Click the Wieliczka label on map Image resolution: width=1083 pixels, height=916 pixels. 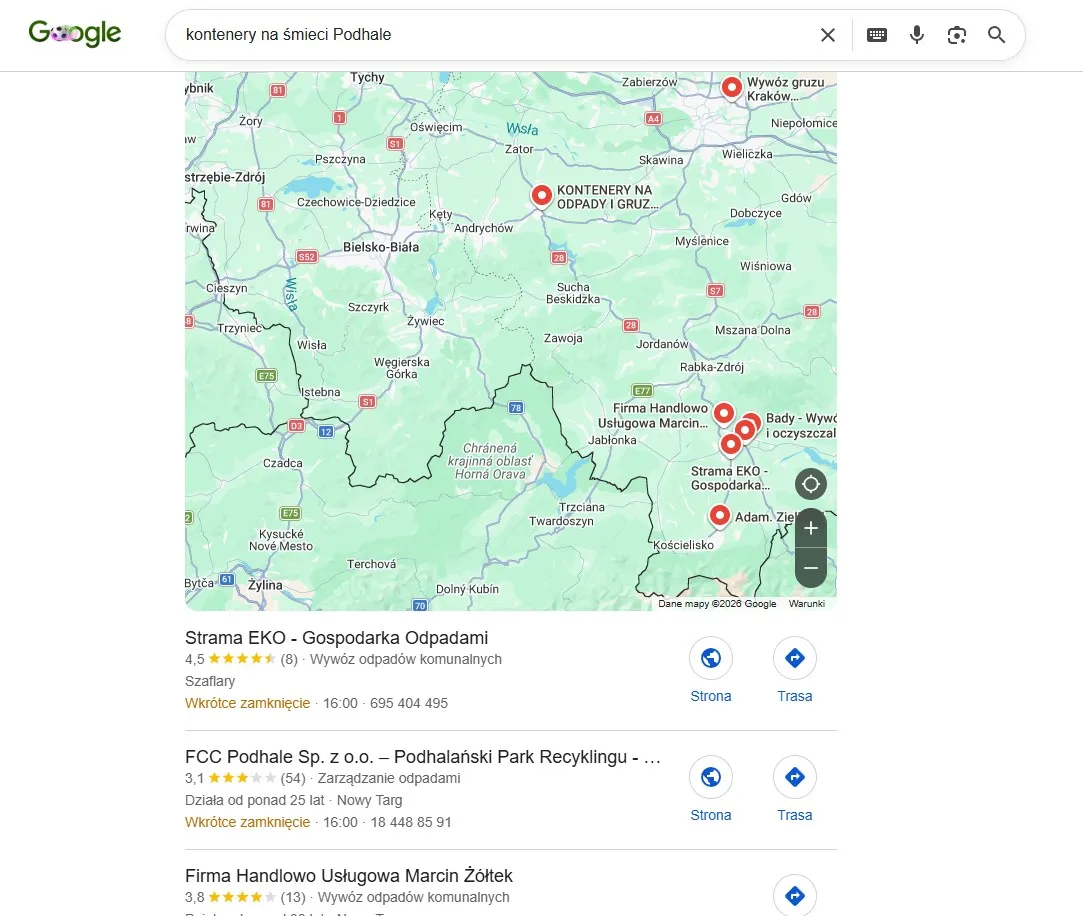[747, 154]
